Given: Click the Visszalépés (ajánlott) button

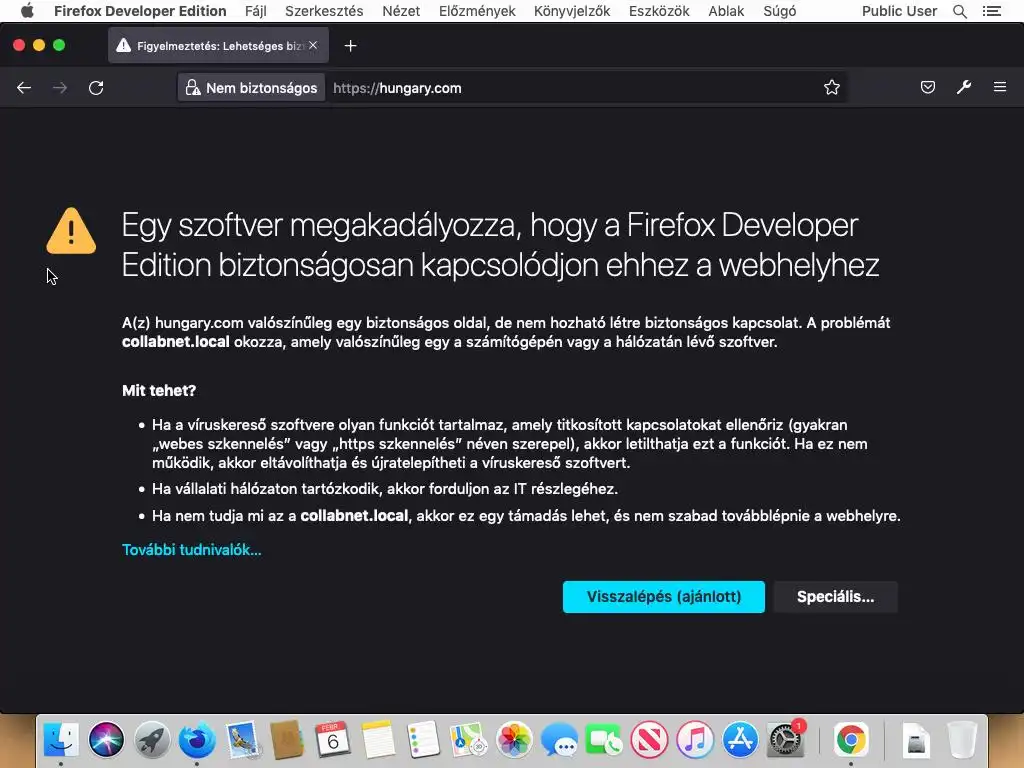Looking at the screenshot, I should [664, 597].
